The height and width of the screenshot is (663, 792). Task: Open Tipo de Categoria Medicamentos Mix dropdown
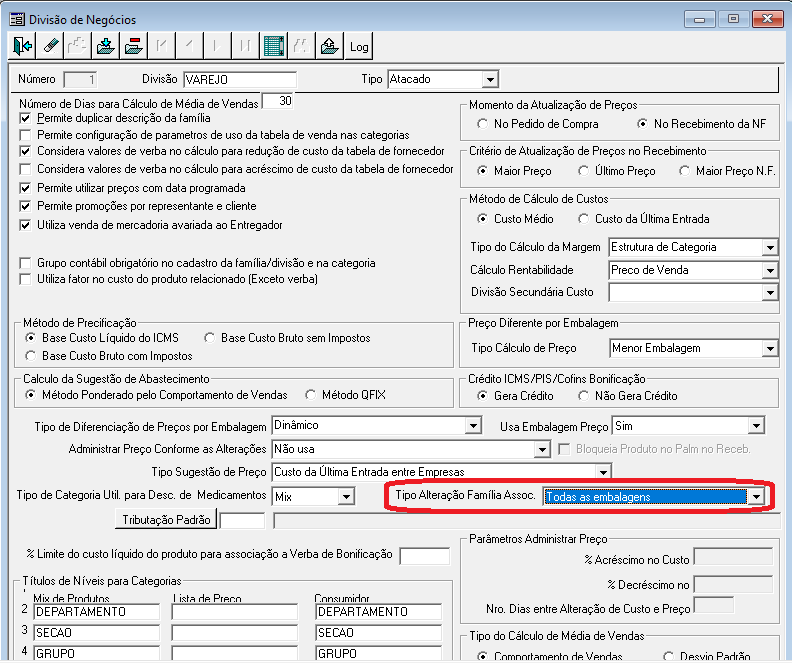pos(346,497)
